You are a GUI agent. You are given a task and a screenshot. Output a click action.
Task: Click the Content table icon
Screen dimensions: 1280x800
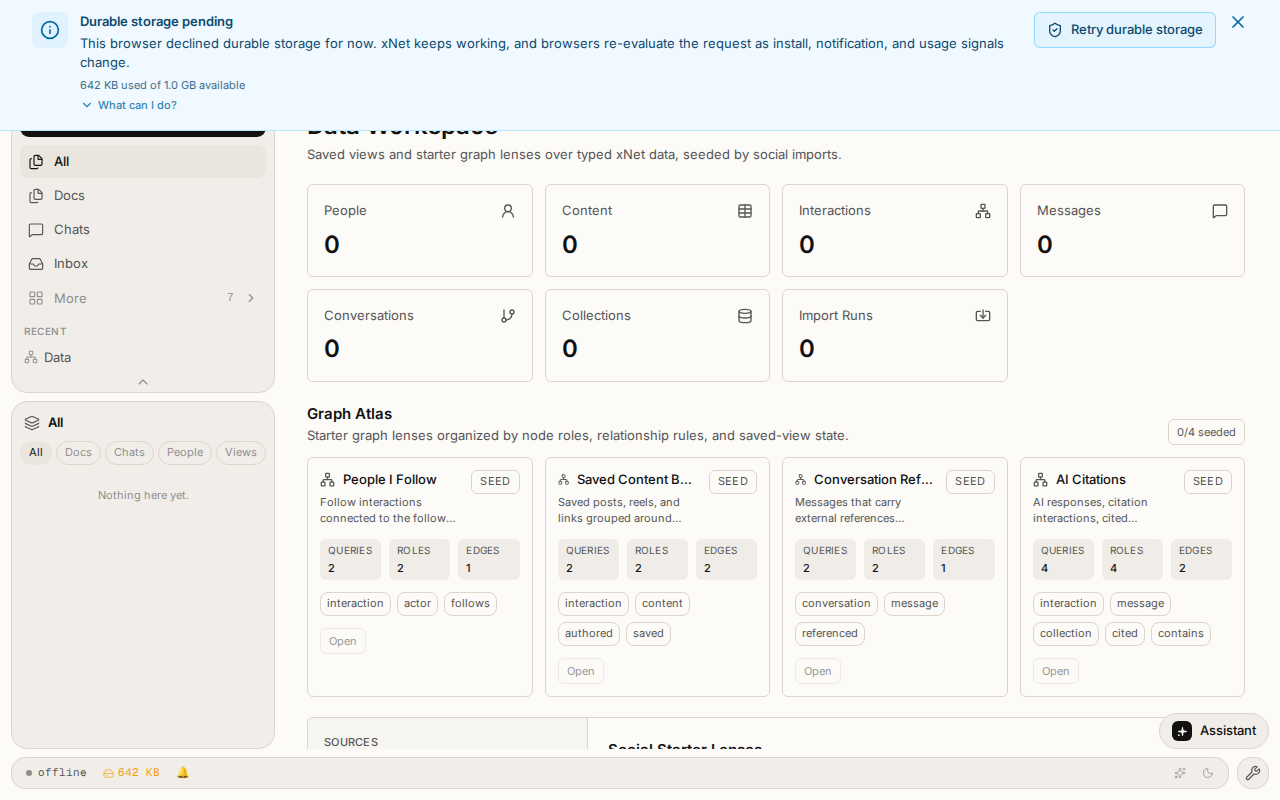click(745, 211)
